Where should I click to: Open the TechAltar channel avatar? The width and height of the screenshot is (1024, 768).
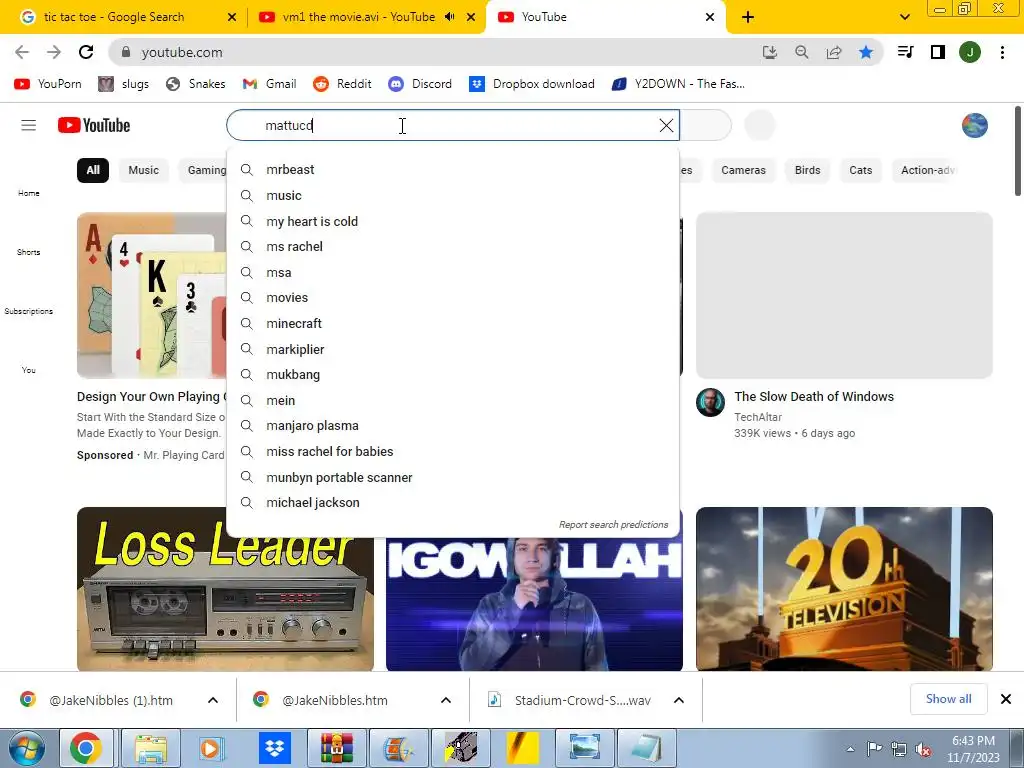[x=710, y=402]
